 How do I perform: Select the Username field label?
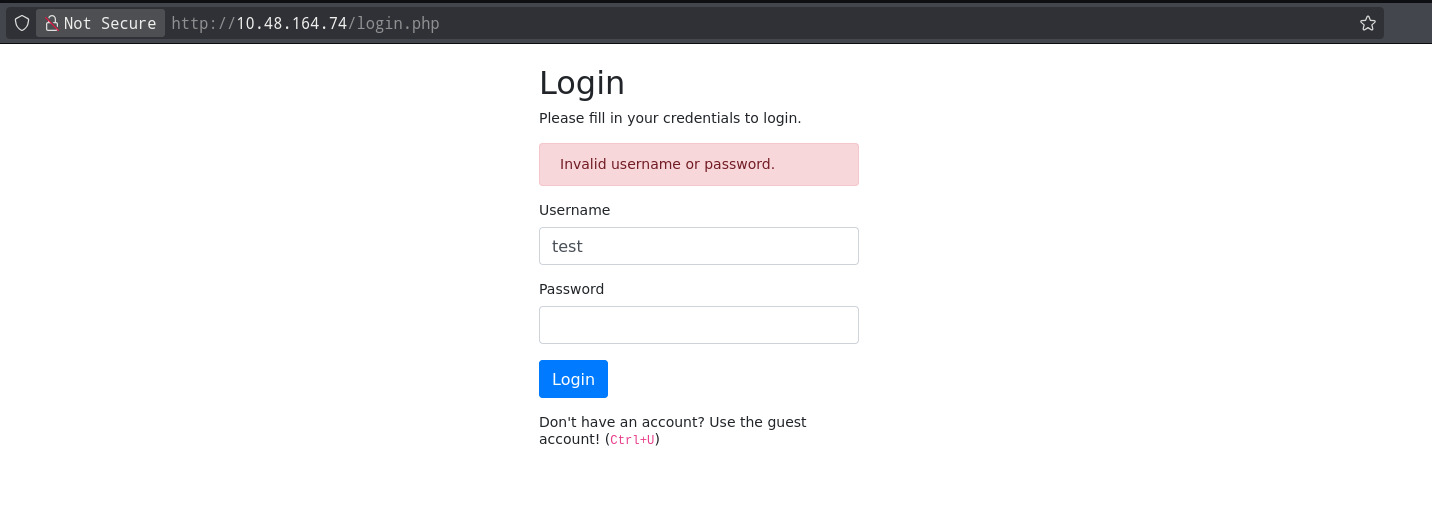tap(574, 210)
